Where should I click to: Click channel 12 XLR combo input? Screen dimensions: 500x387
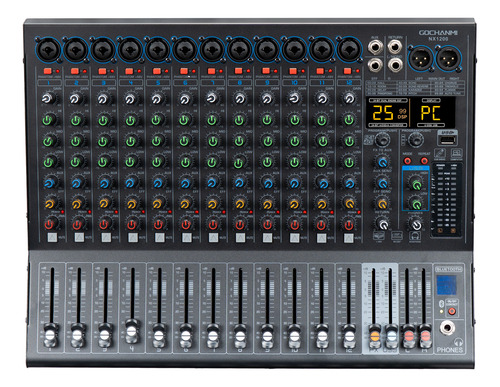pos(349,50)
